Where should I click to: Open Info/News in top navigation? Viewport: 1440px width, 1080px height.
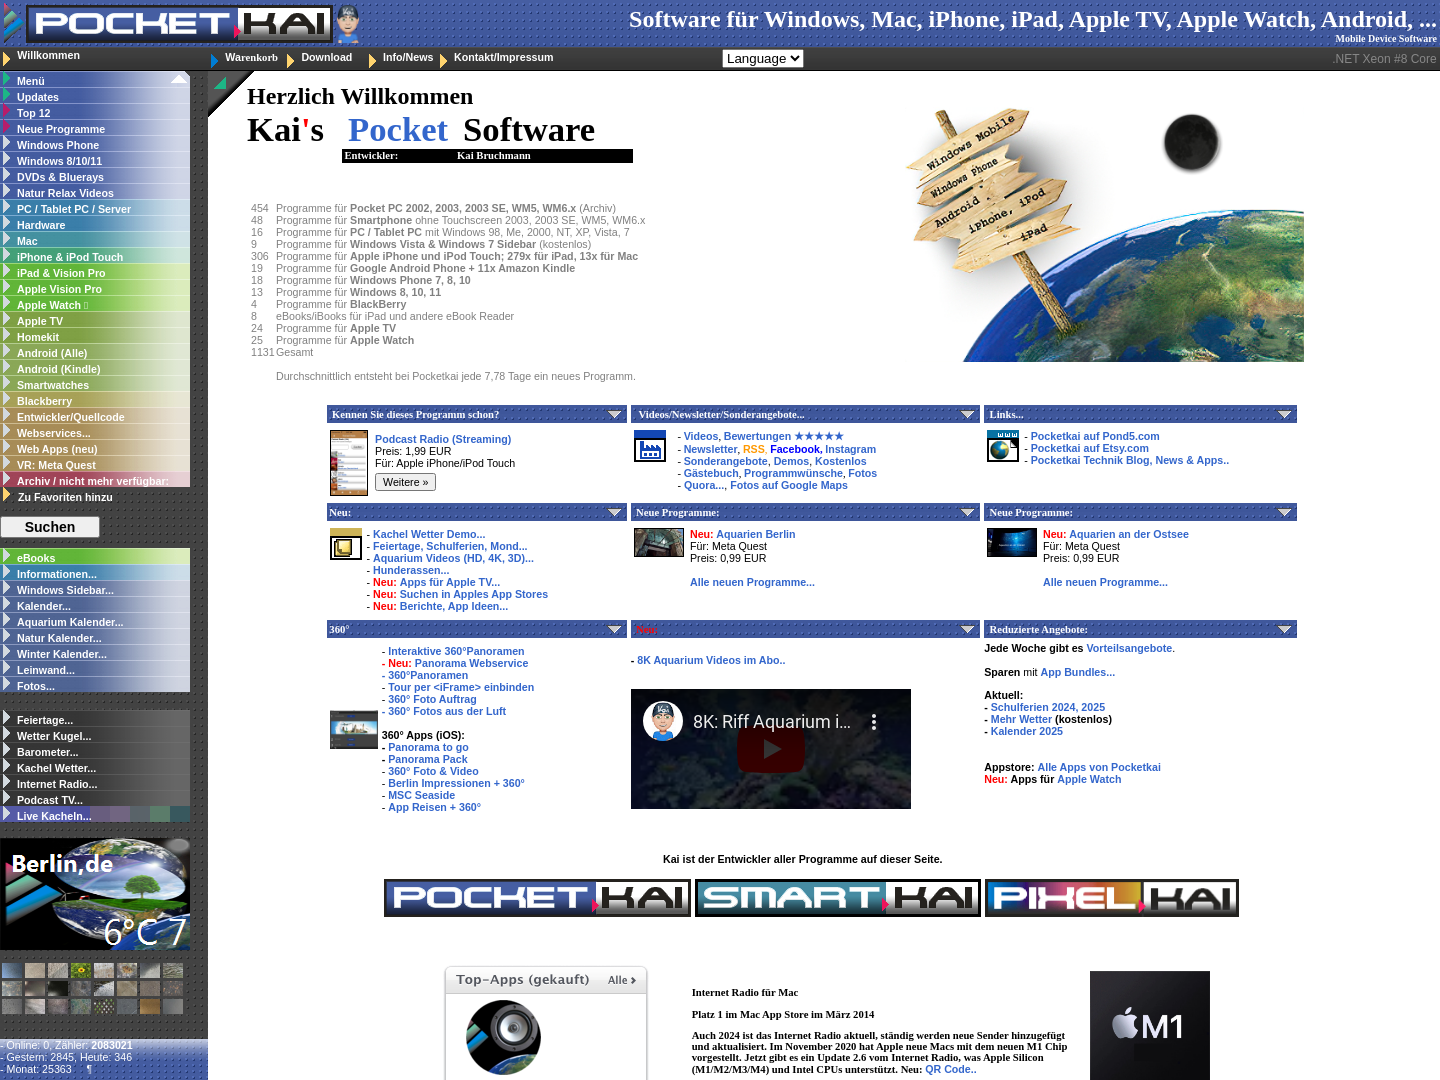click(x=408, y=58)
